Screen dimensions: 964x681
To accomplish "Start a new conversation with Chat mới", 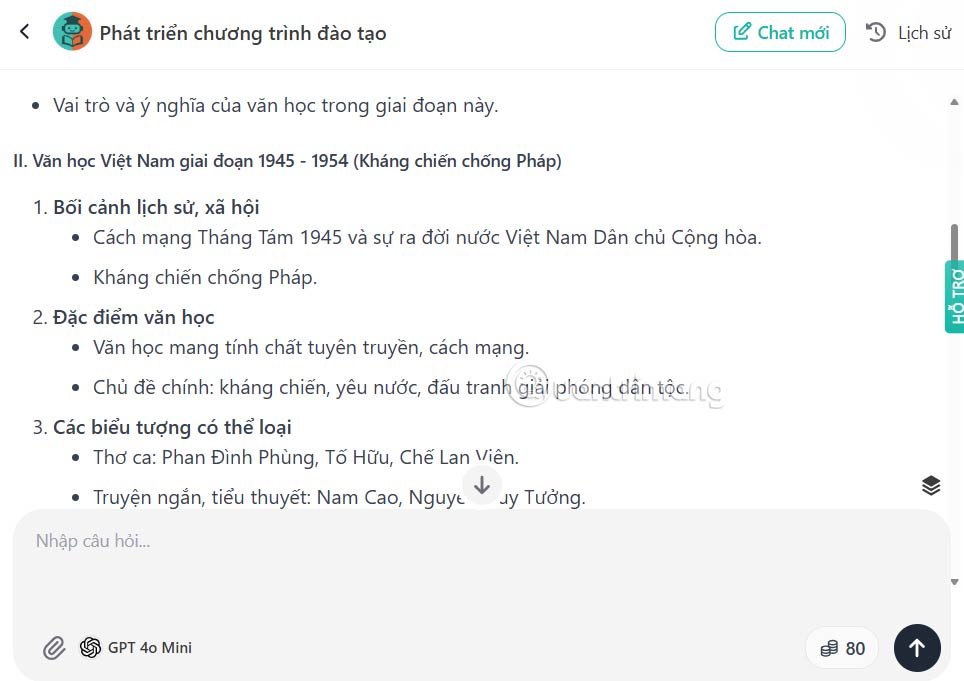I will point(780,31).
